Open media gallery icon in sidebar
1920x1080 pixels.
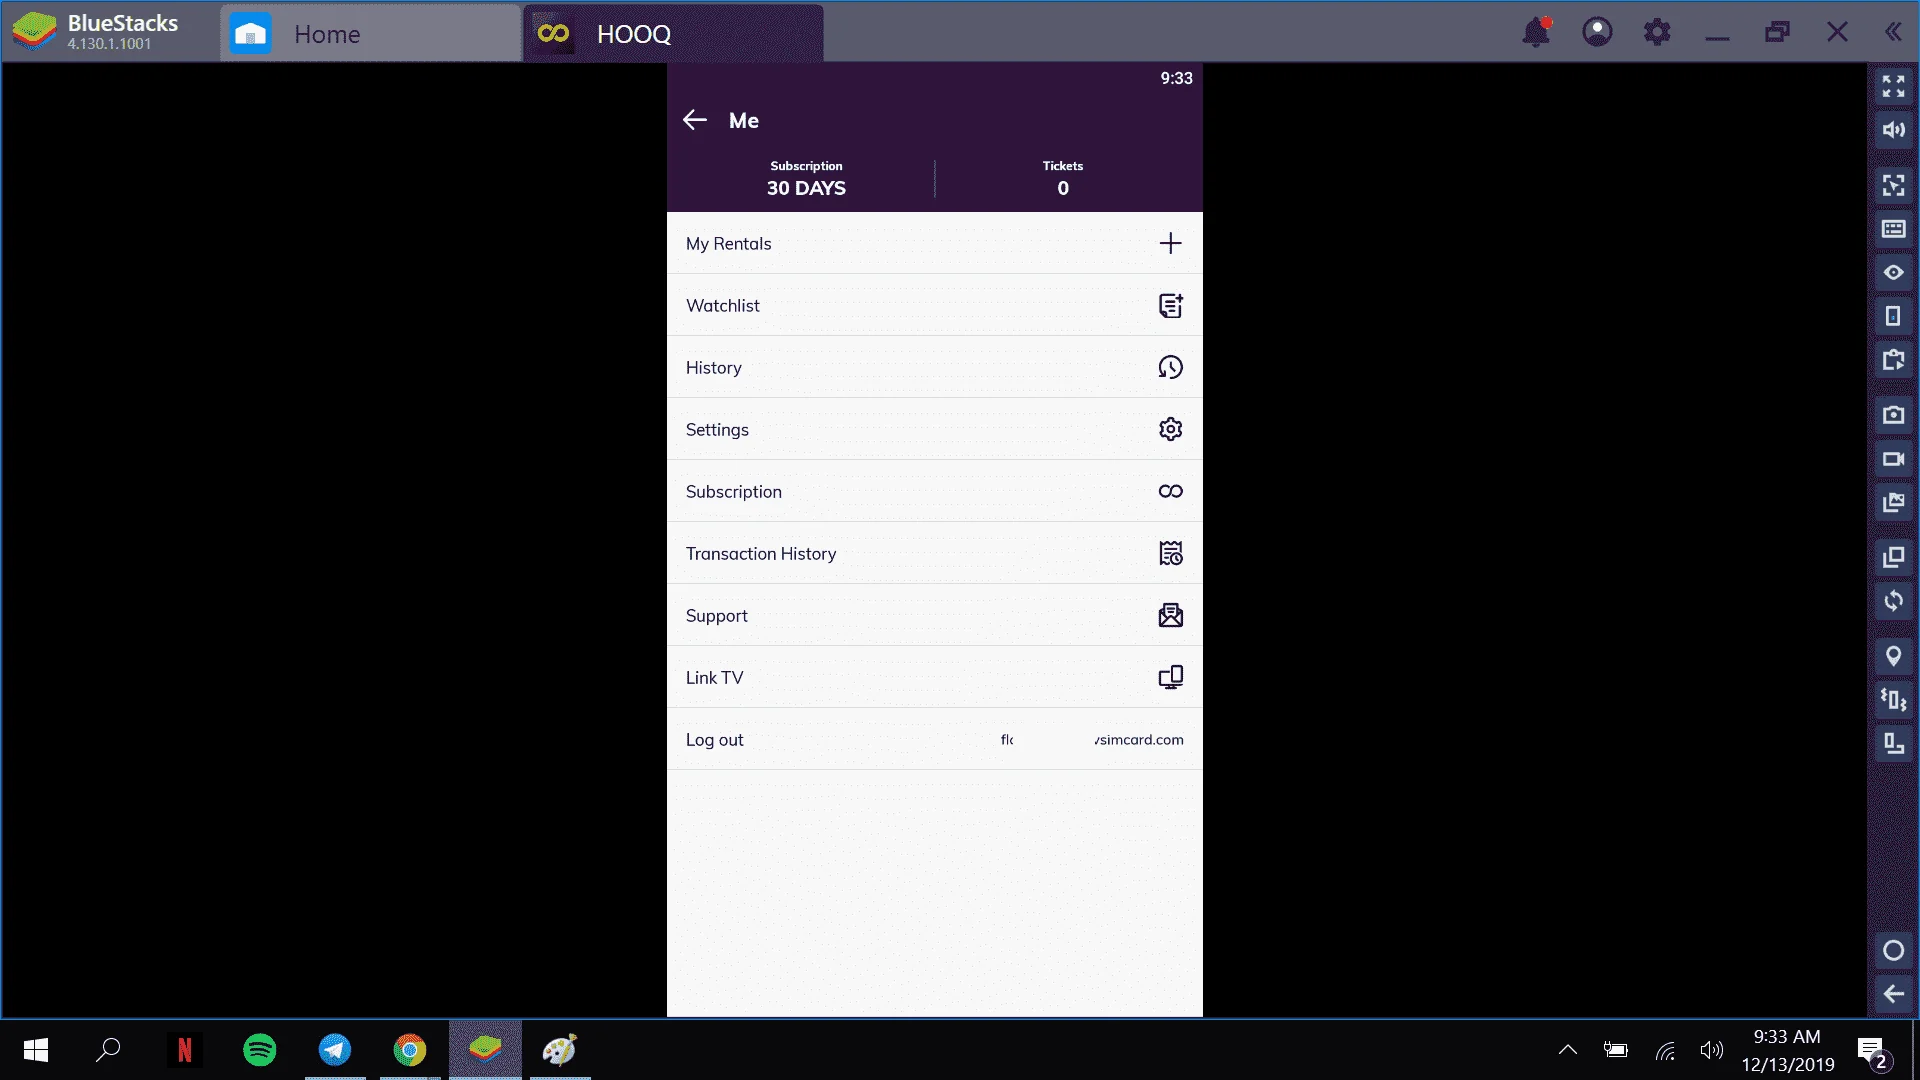[x=1893, y=502]
